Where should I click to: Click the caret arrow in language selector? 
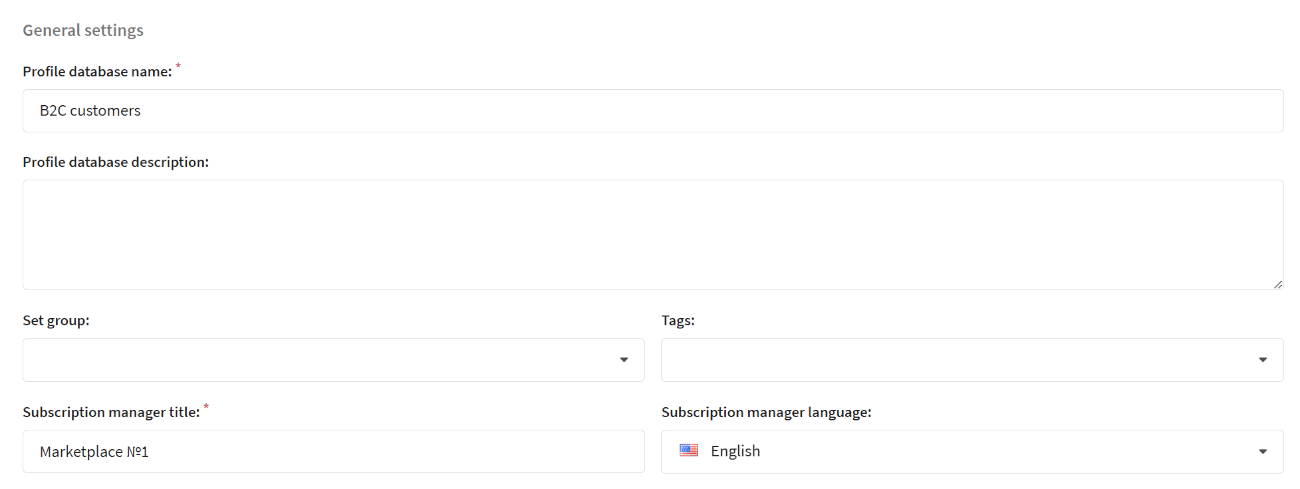click(1263, 452)
